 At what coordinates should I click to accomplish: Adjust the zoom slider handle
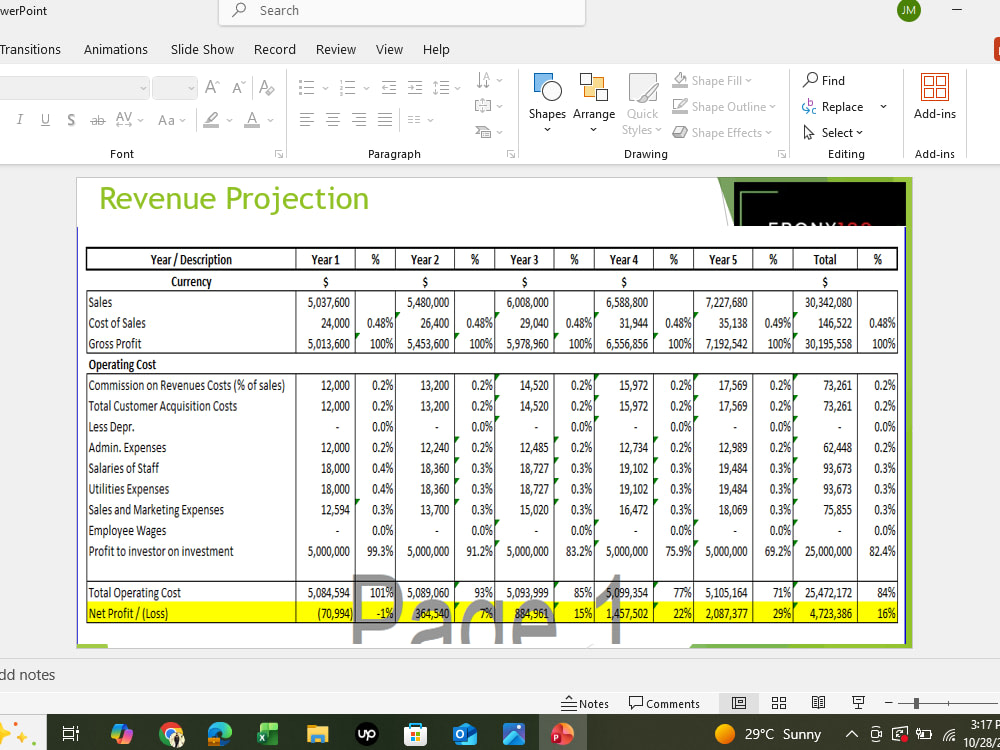pos(916,703)
